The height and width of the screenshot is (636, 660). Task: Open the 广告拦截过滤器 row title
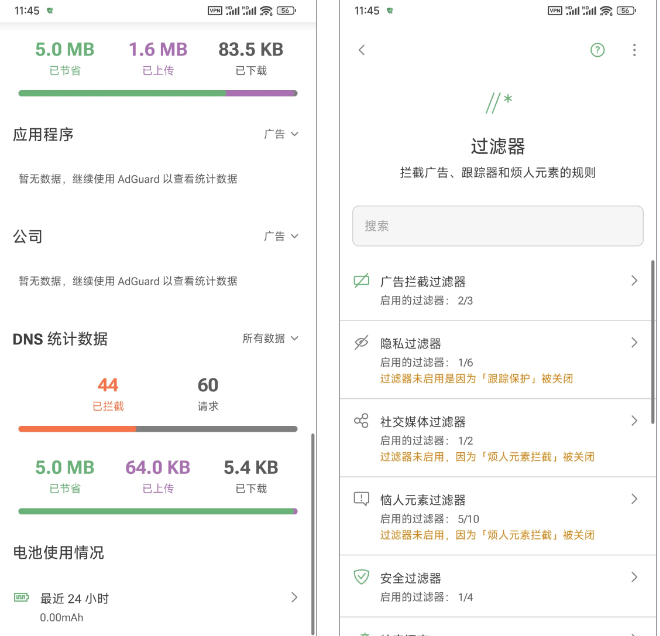423,282
